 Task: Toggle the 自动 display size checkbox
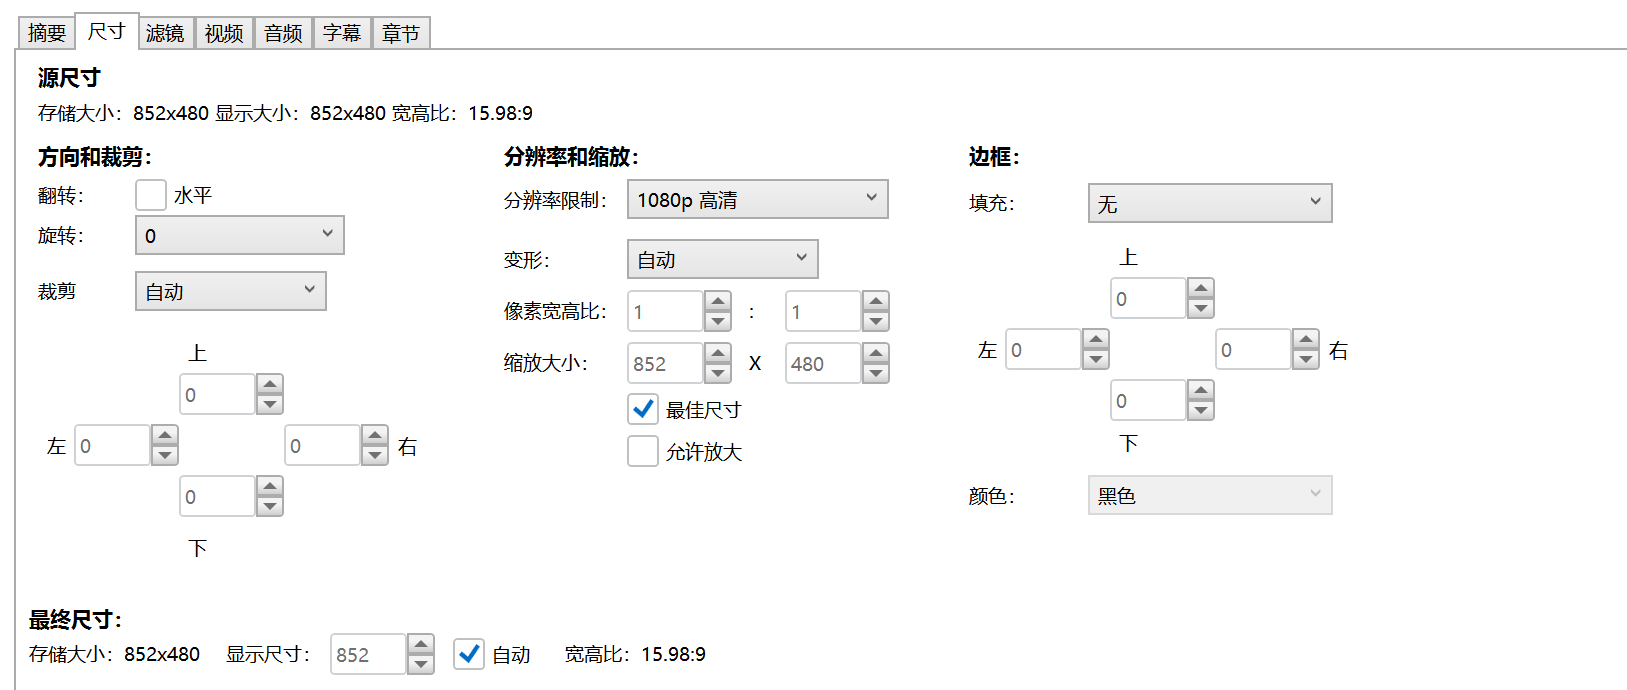pos(469,654)
